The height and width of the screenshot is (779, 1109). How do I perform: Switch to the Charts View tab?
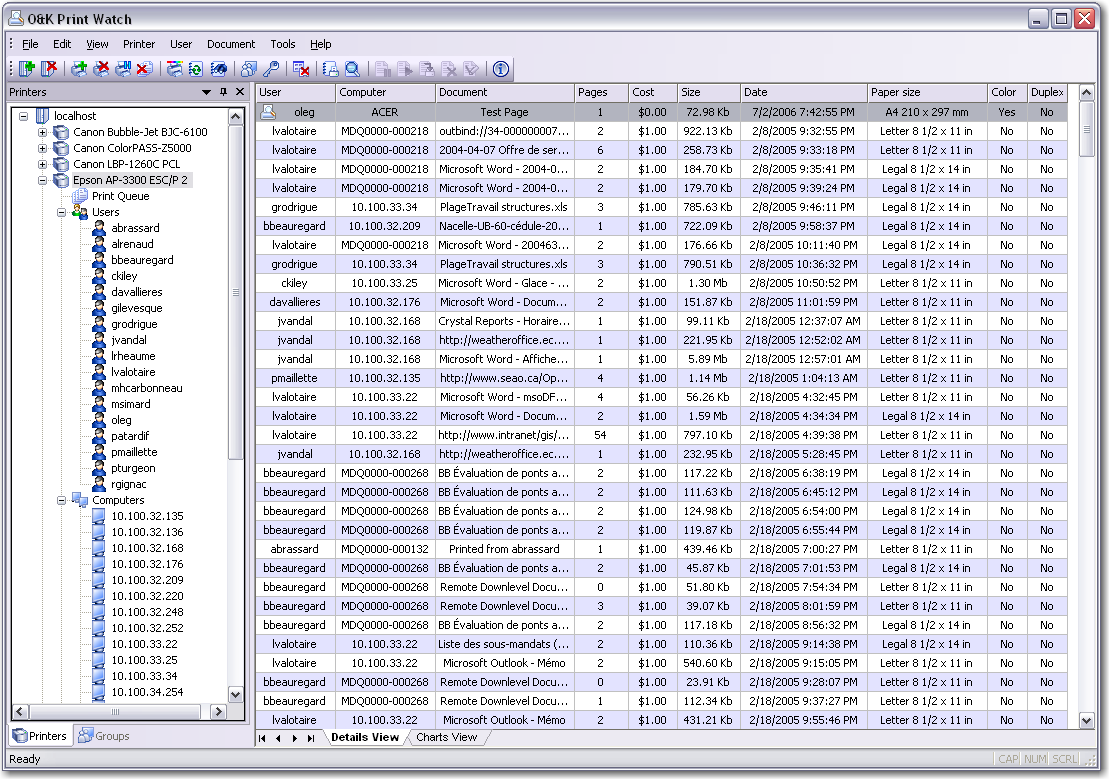[x=446, y=737]
